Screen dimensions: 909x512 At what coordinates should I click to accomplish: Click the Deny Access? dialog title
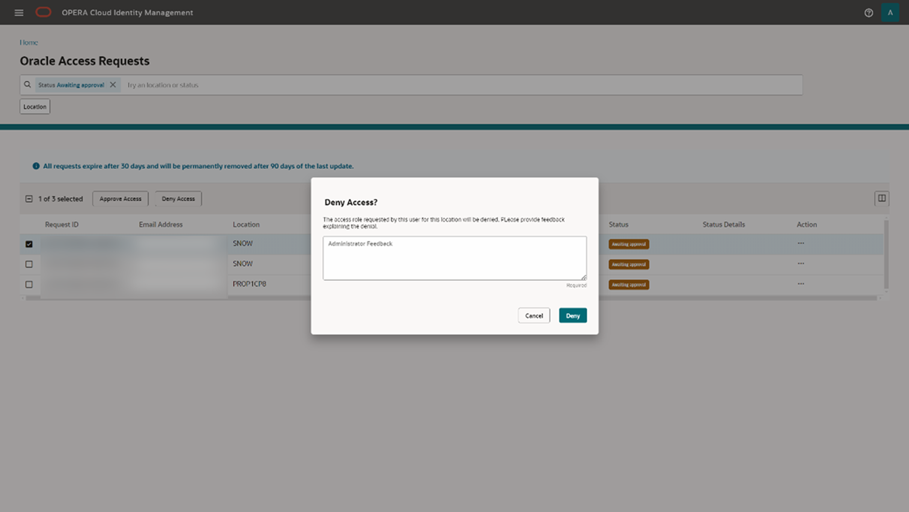coord(351,202)
